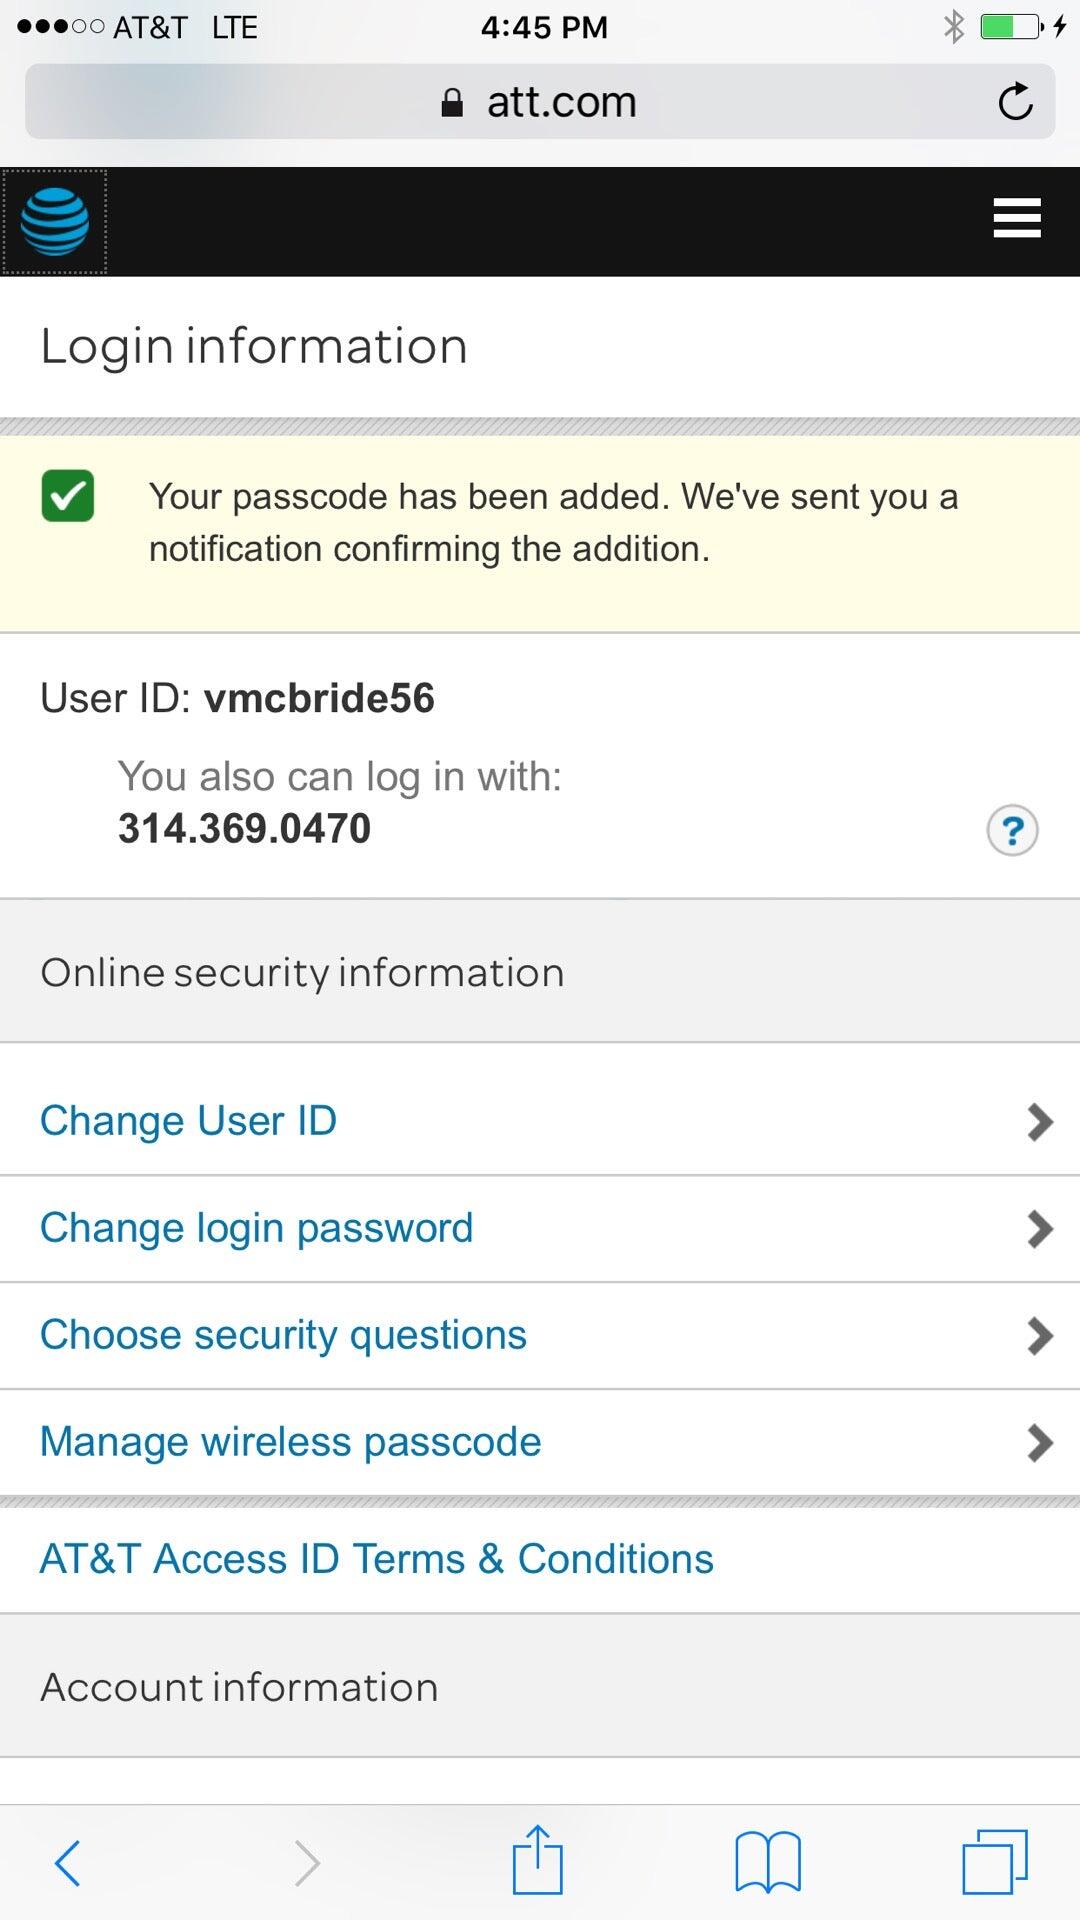
Task: Go back using Safari back arrow
Action: click(68, 1862)
